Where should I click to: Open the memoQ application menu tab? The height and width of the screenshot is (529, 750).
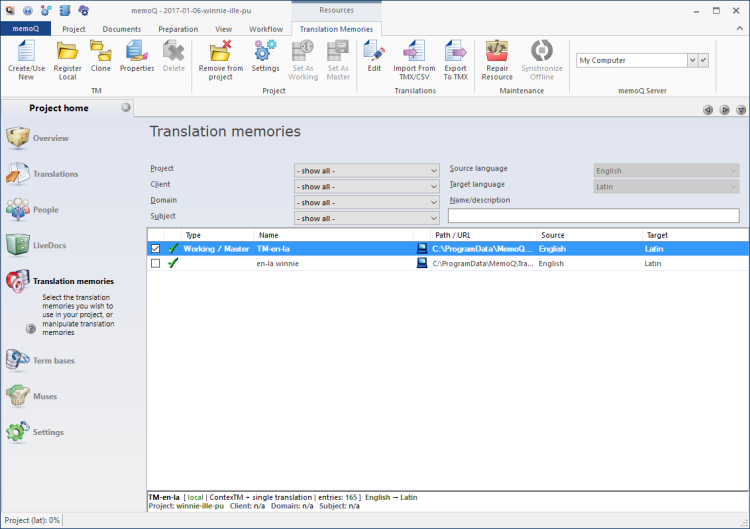(26, 29)
